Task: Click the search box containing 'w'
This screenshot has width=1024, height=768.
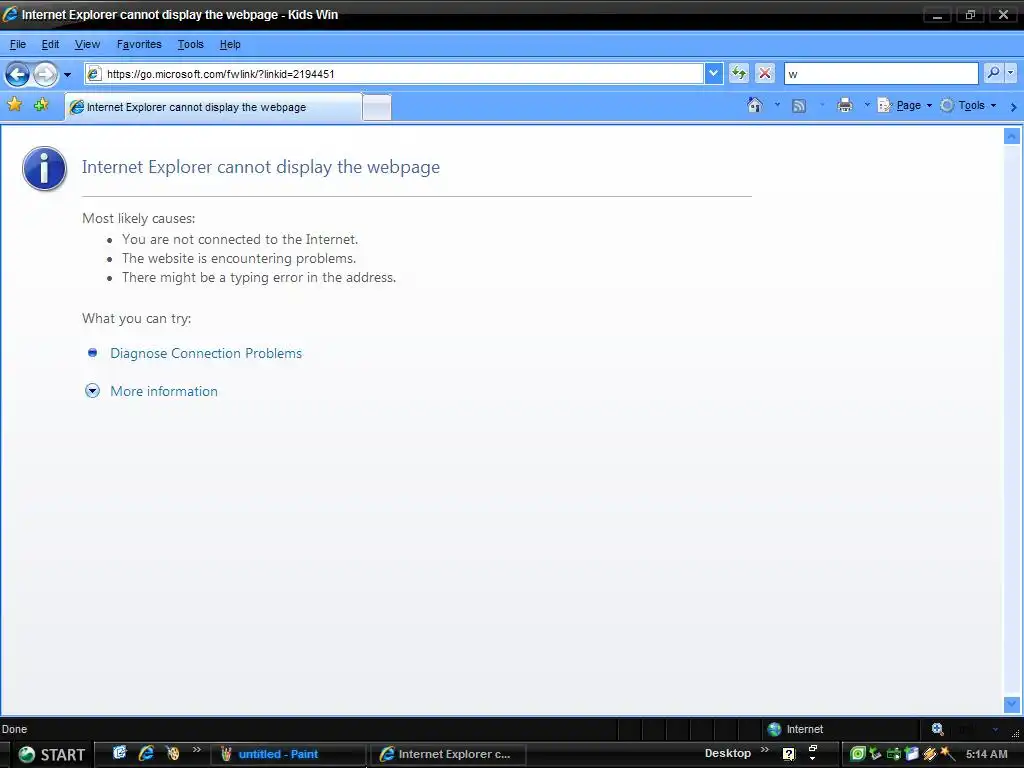Action: pos(881,74)
